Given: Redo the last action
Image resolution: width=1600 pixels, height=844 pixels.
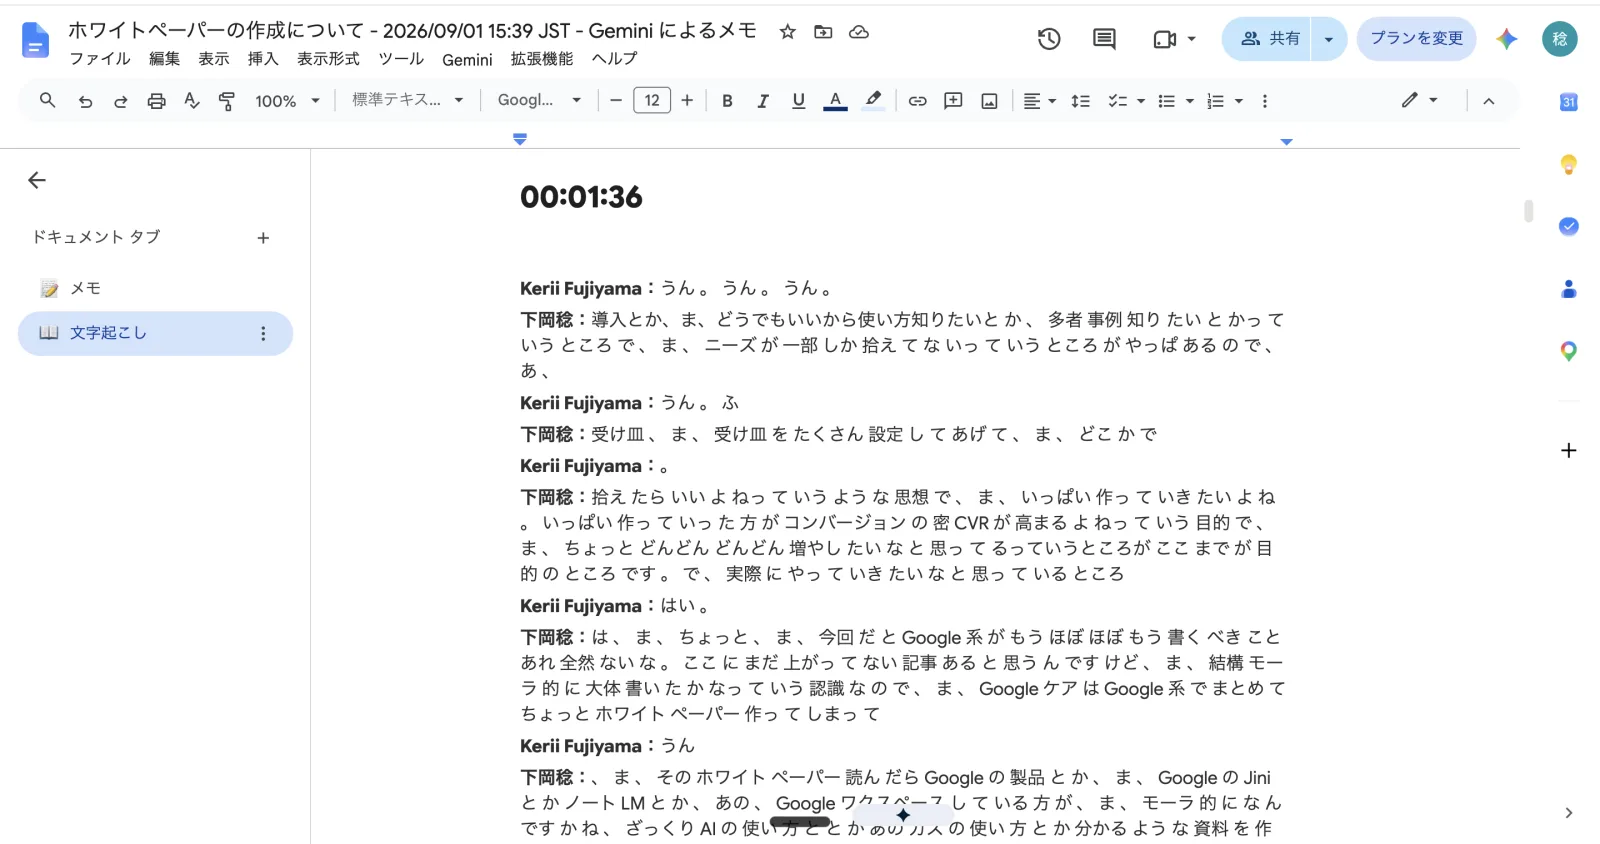Looking at the screenshot, I should (x=121, y=101).
